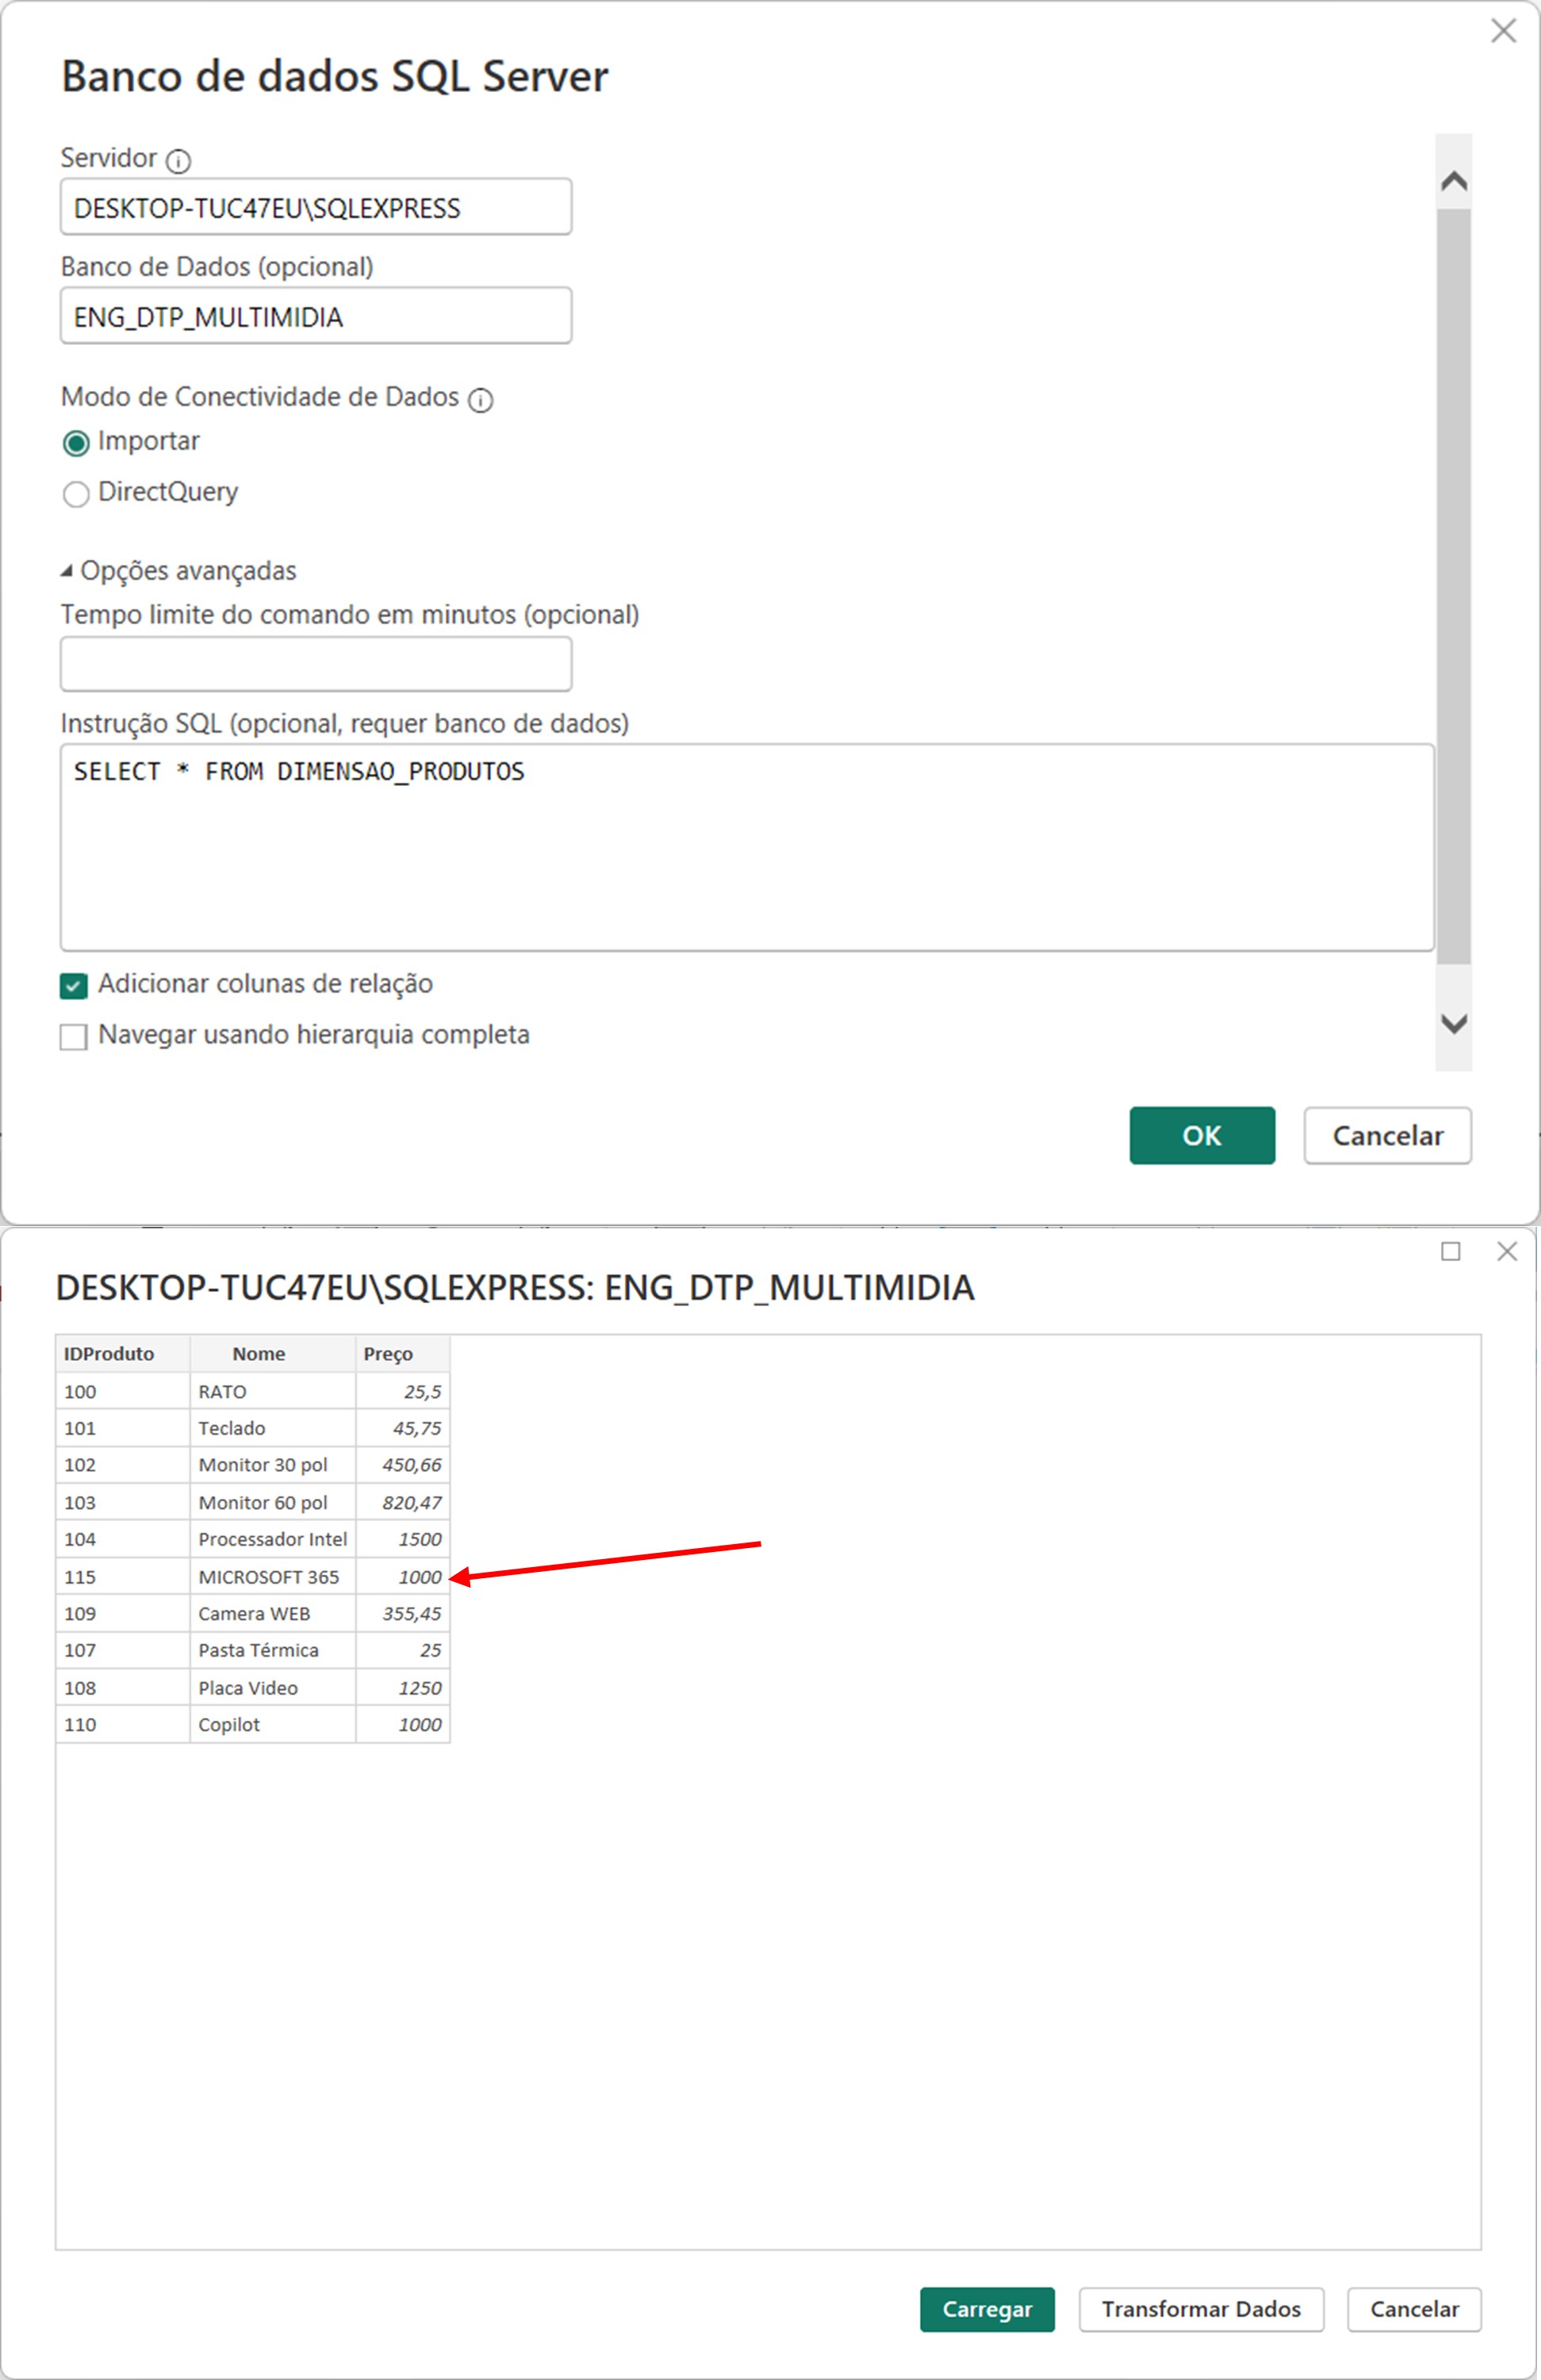The width and height of the screenshot is (1541, 2380).
Task: Close the SQL Server database dialog
Action: 1503,31
